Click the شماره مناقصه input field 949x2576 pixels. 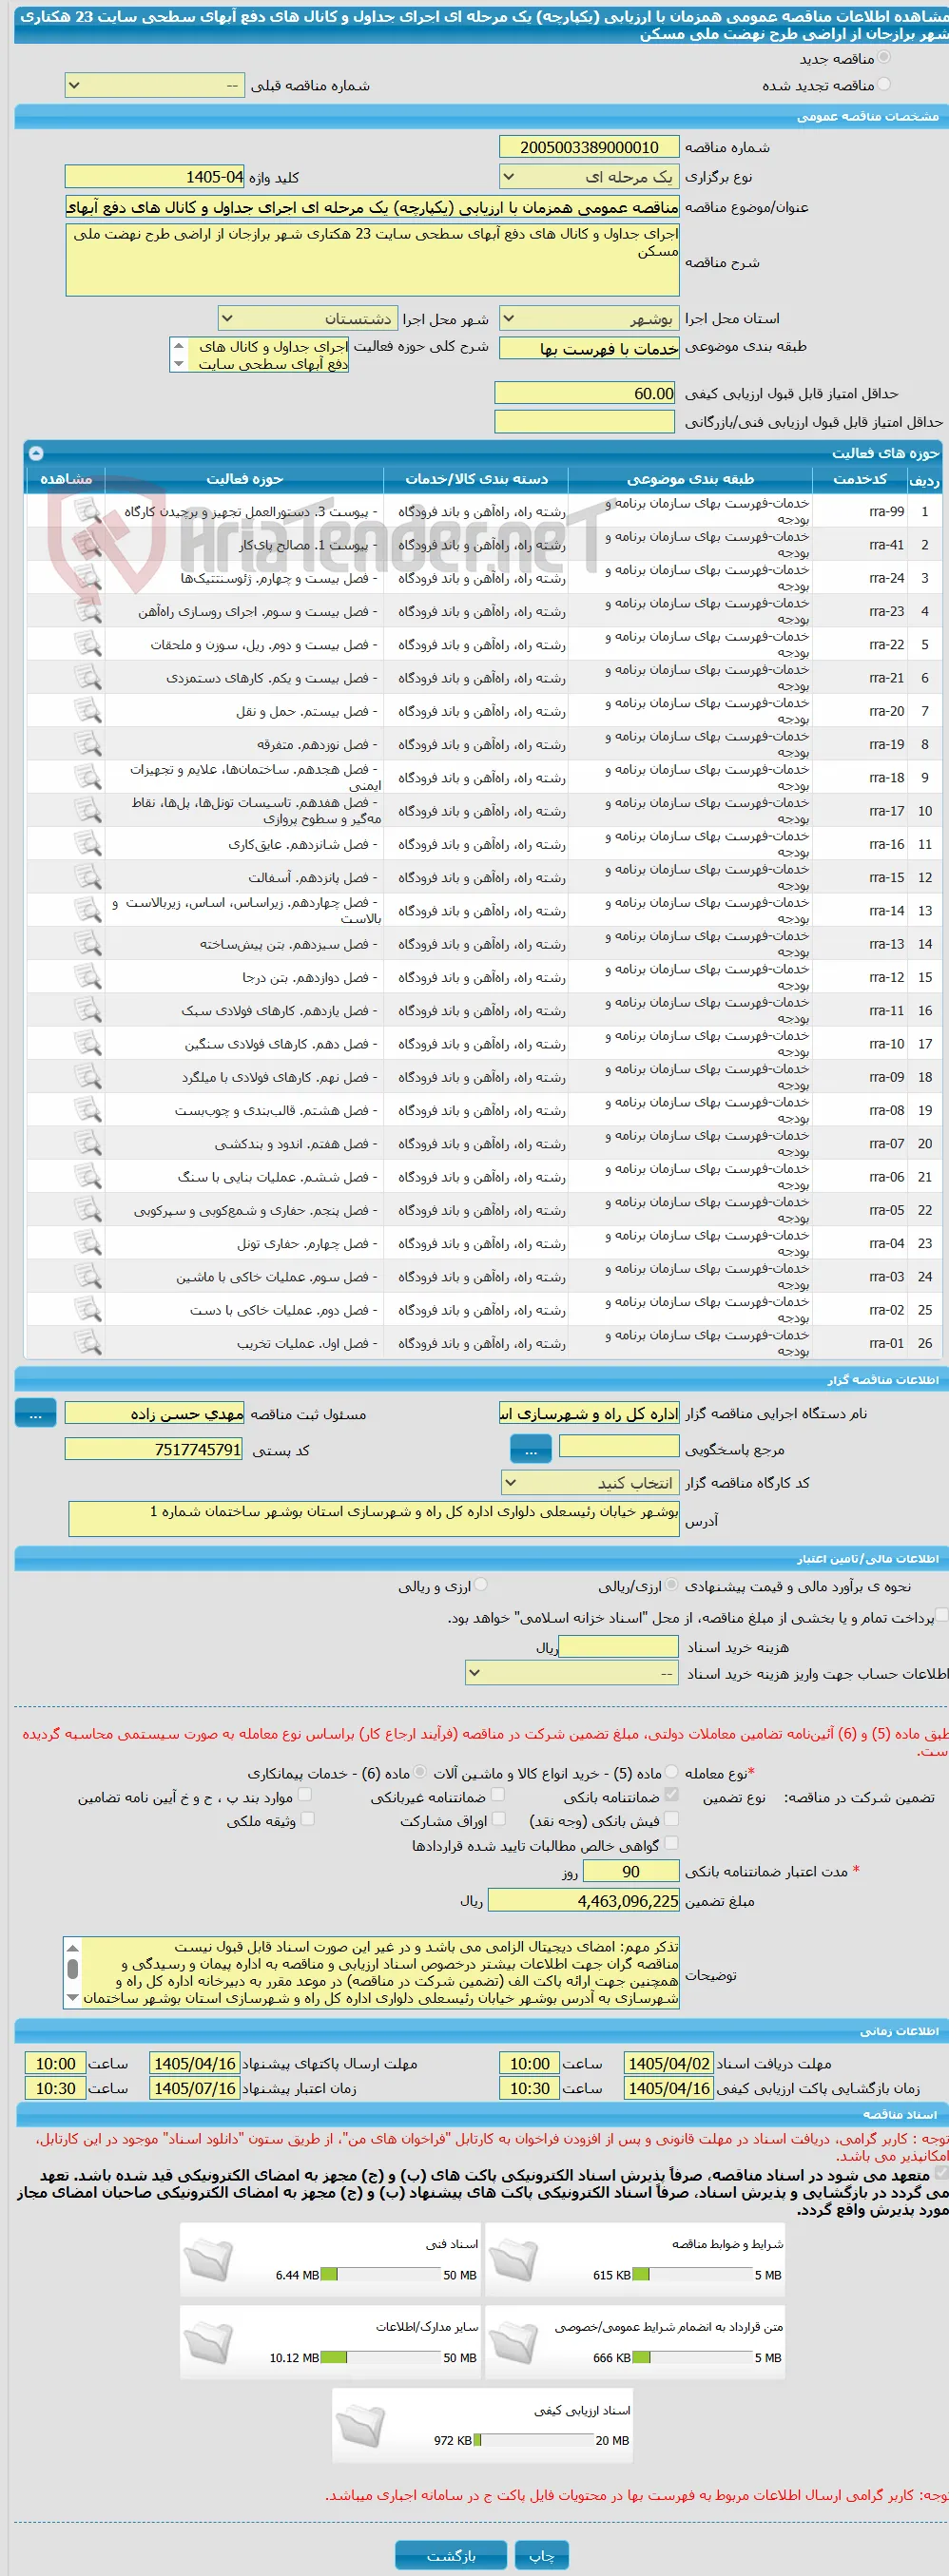(589, 147)
